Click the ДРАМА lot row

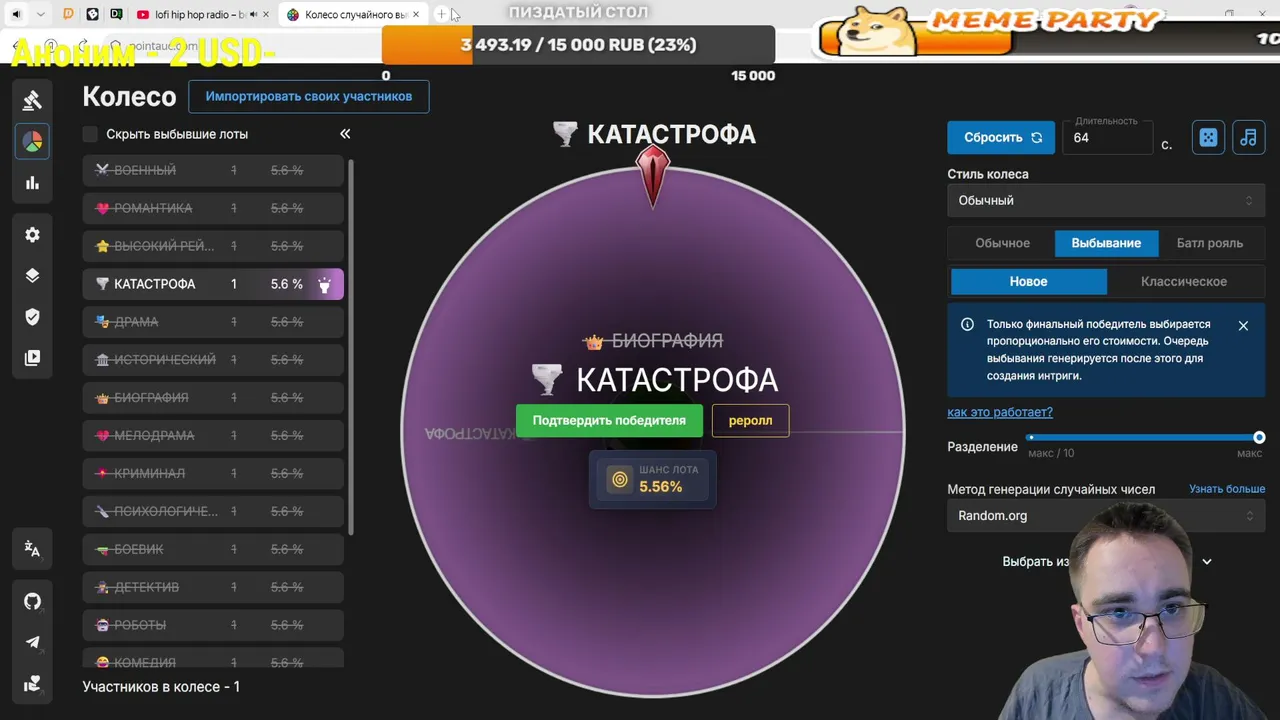(x=213, y=322)
